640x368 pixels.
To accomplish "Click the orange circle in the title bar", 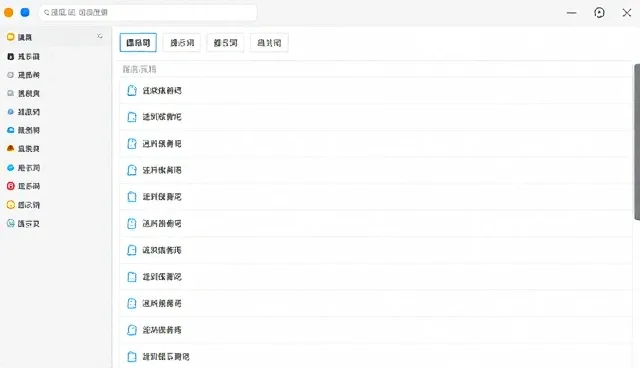I will coord(9,13).
